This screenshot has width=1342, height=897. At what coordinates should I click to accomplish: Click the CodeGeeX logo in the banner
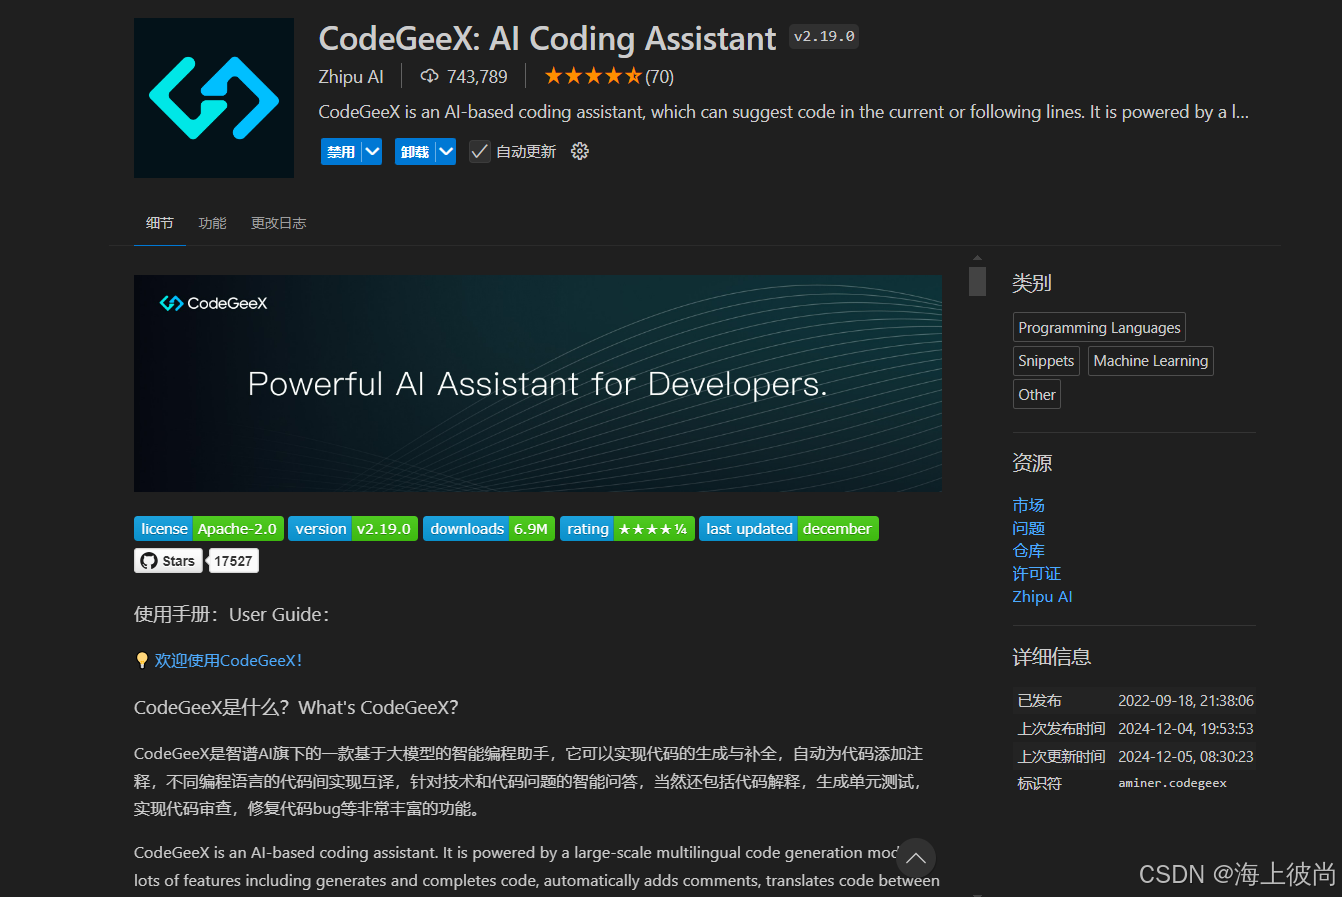point(214,303)
